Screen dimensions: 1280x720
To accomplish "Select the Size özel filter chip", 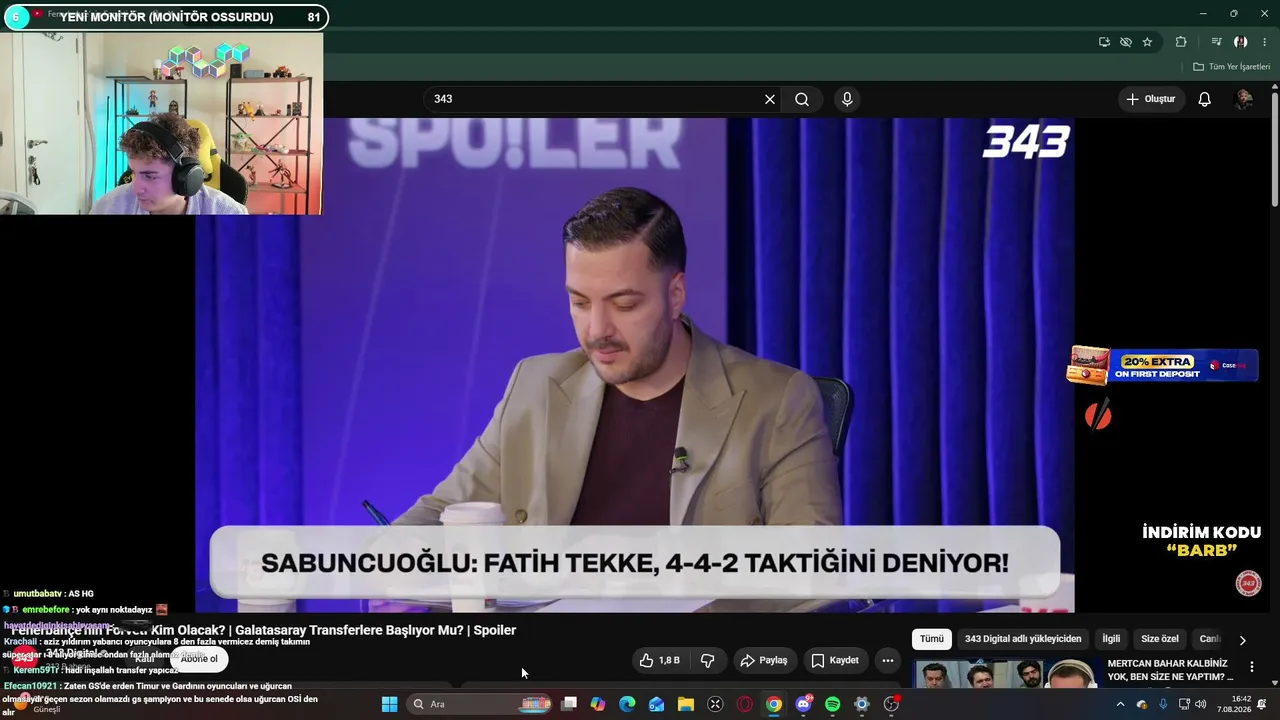I will (1160, 639).
